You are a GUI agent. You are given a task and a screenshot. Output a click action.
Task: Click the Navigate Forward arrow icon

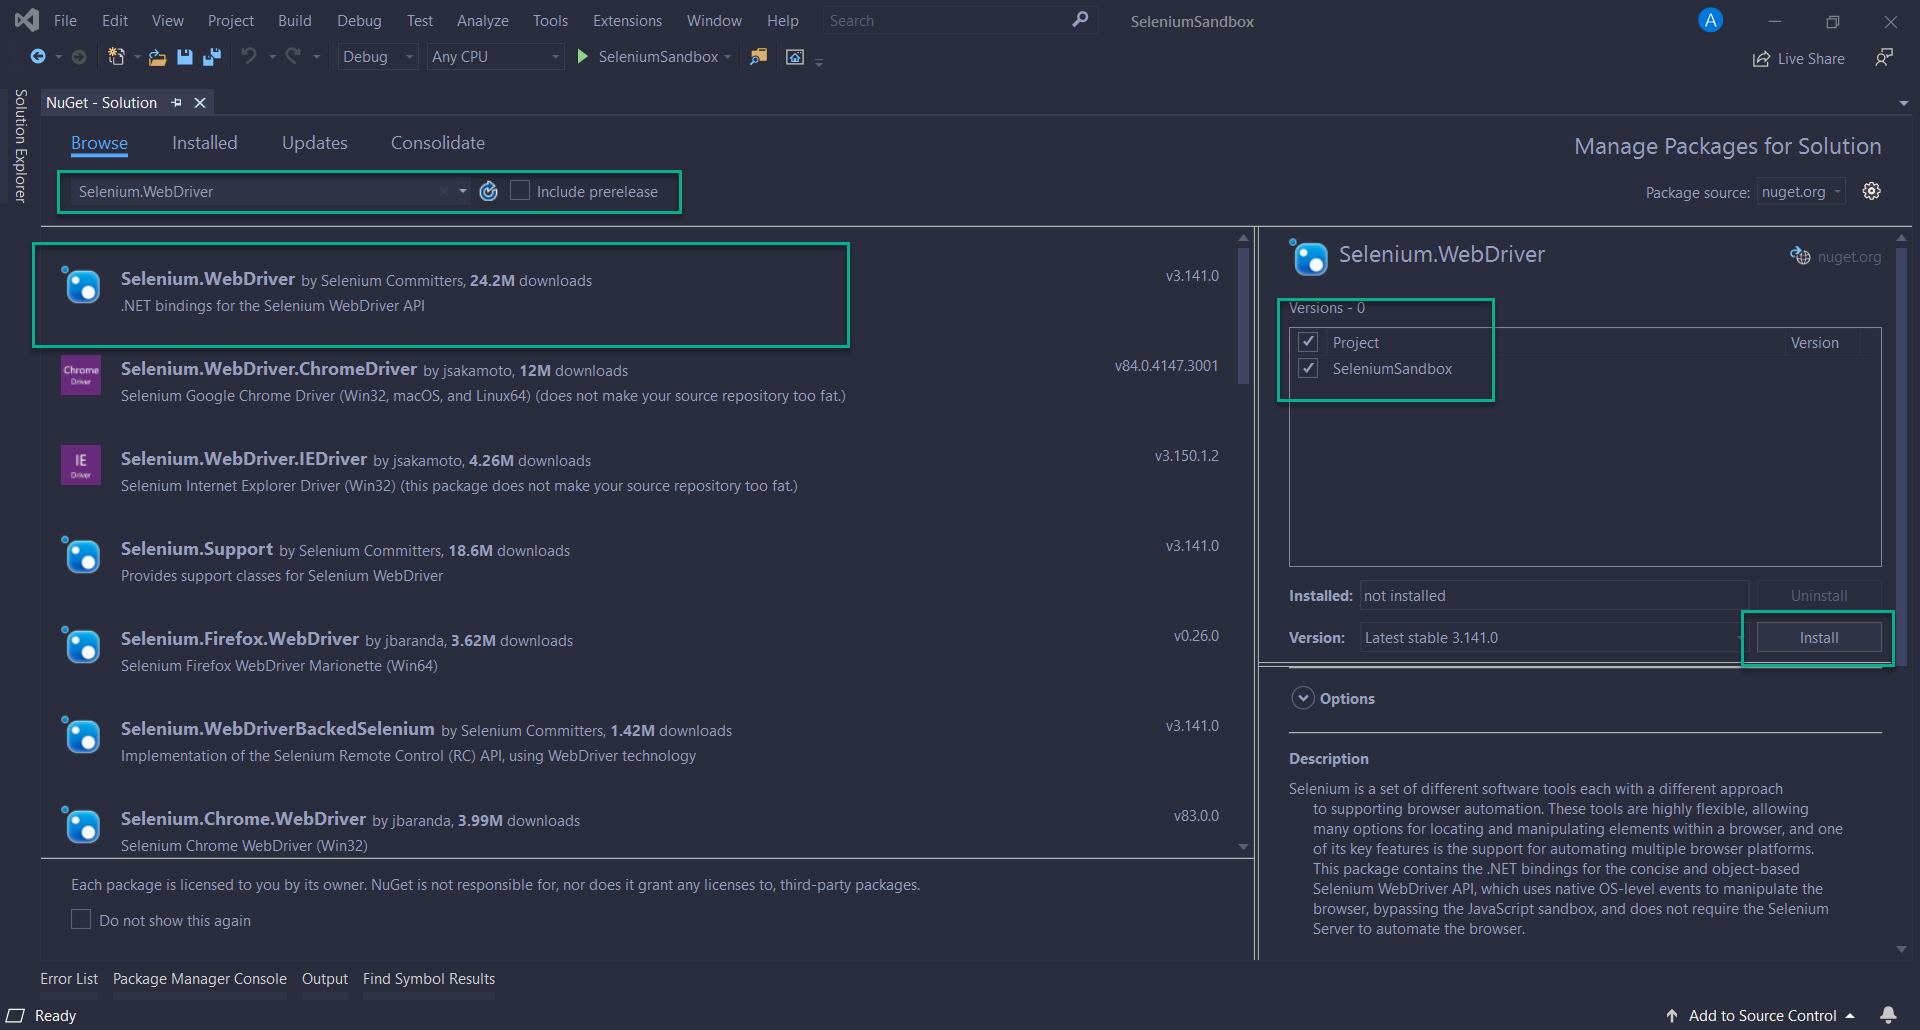tap(79, 57)
